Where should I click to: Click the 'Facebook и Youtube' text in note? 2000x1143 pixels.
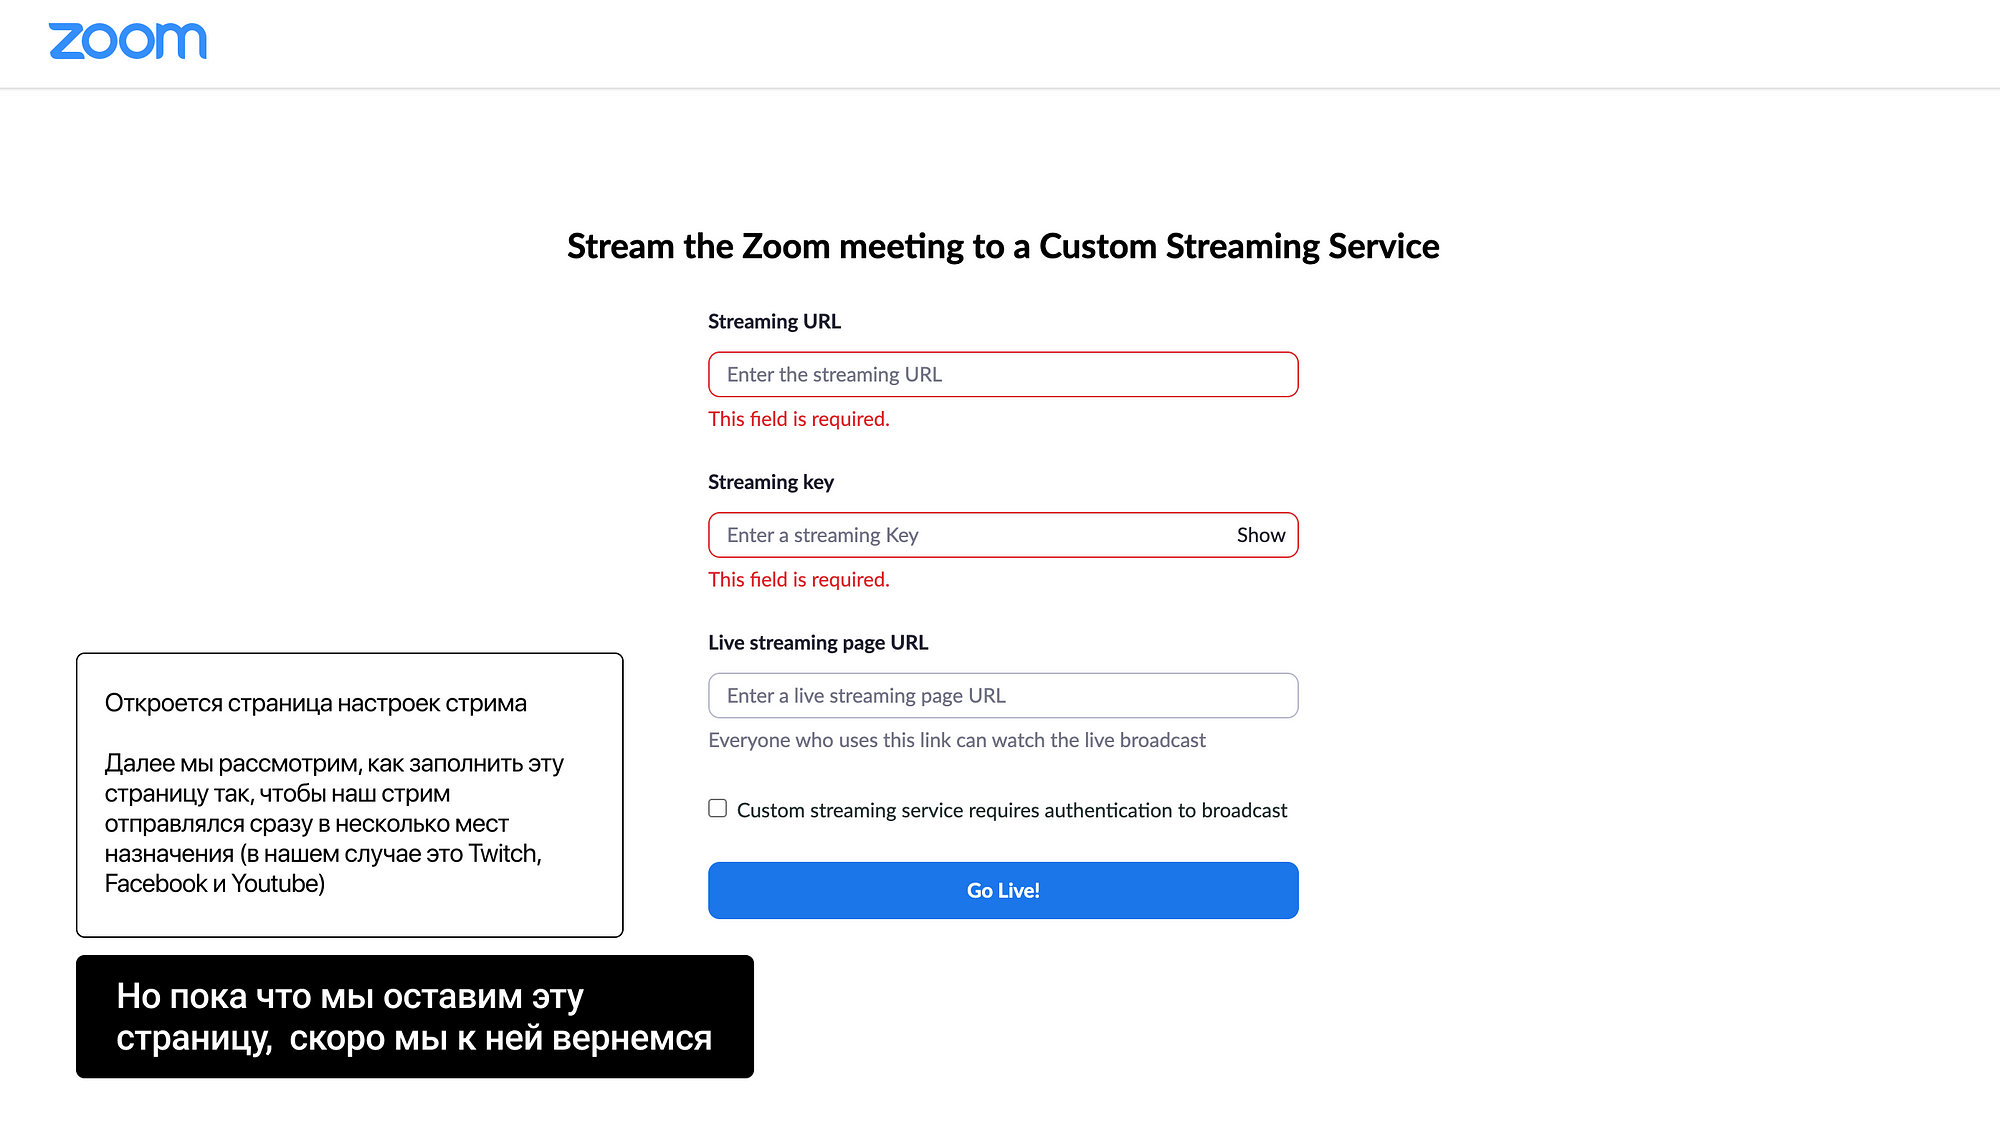coord(215,883)
